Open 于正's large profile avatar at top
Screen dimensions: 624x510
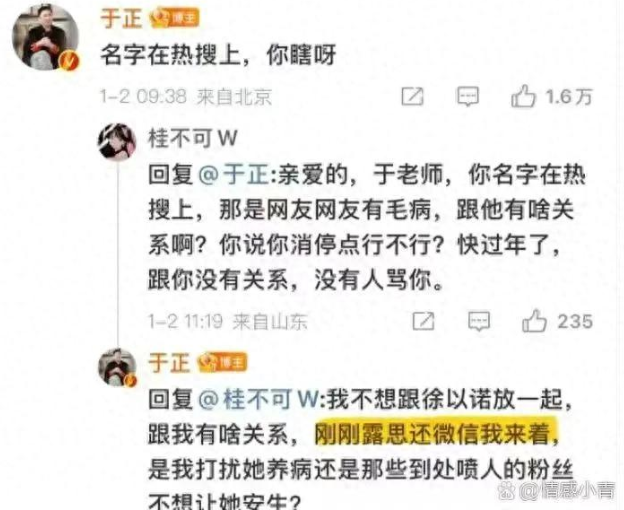coord(45,38)
